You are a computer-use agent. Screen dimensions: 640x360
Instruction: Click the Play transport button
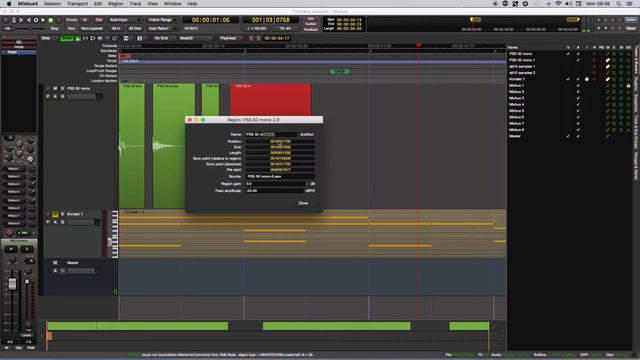pos(43,20)
